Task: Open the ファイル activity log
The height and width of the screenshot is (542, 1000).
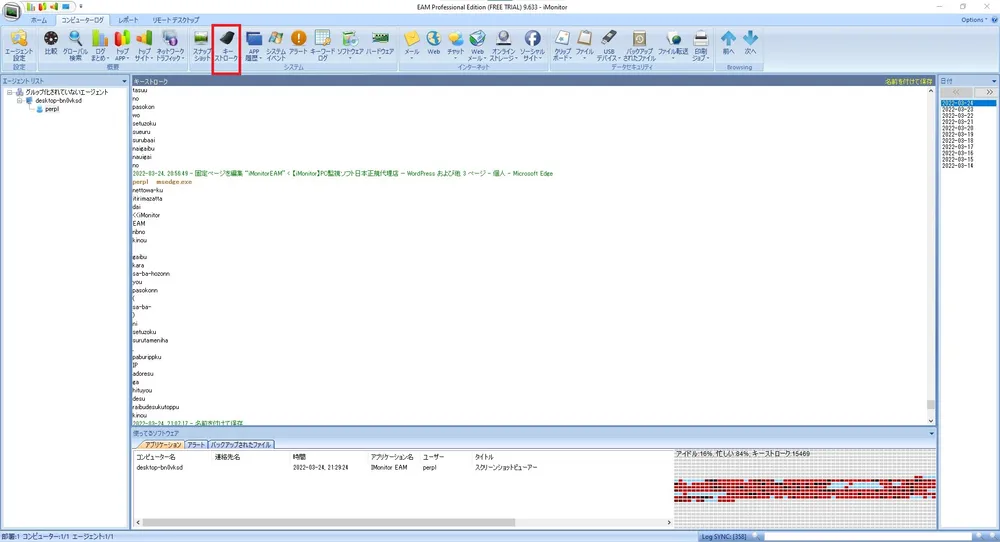Action: coord(584,45)
